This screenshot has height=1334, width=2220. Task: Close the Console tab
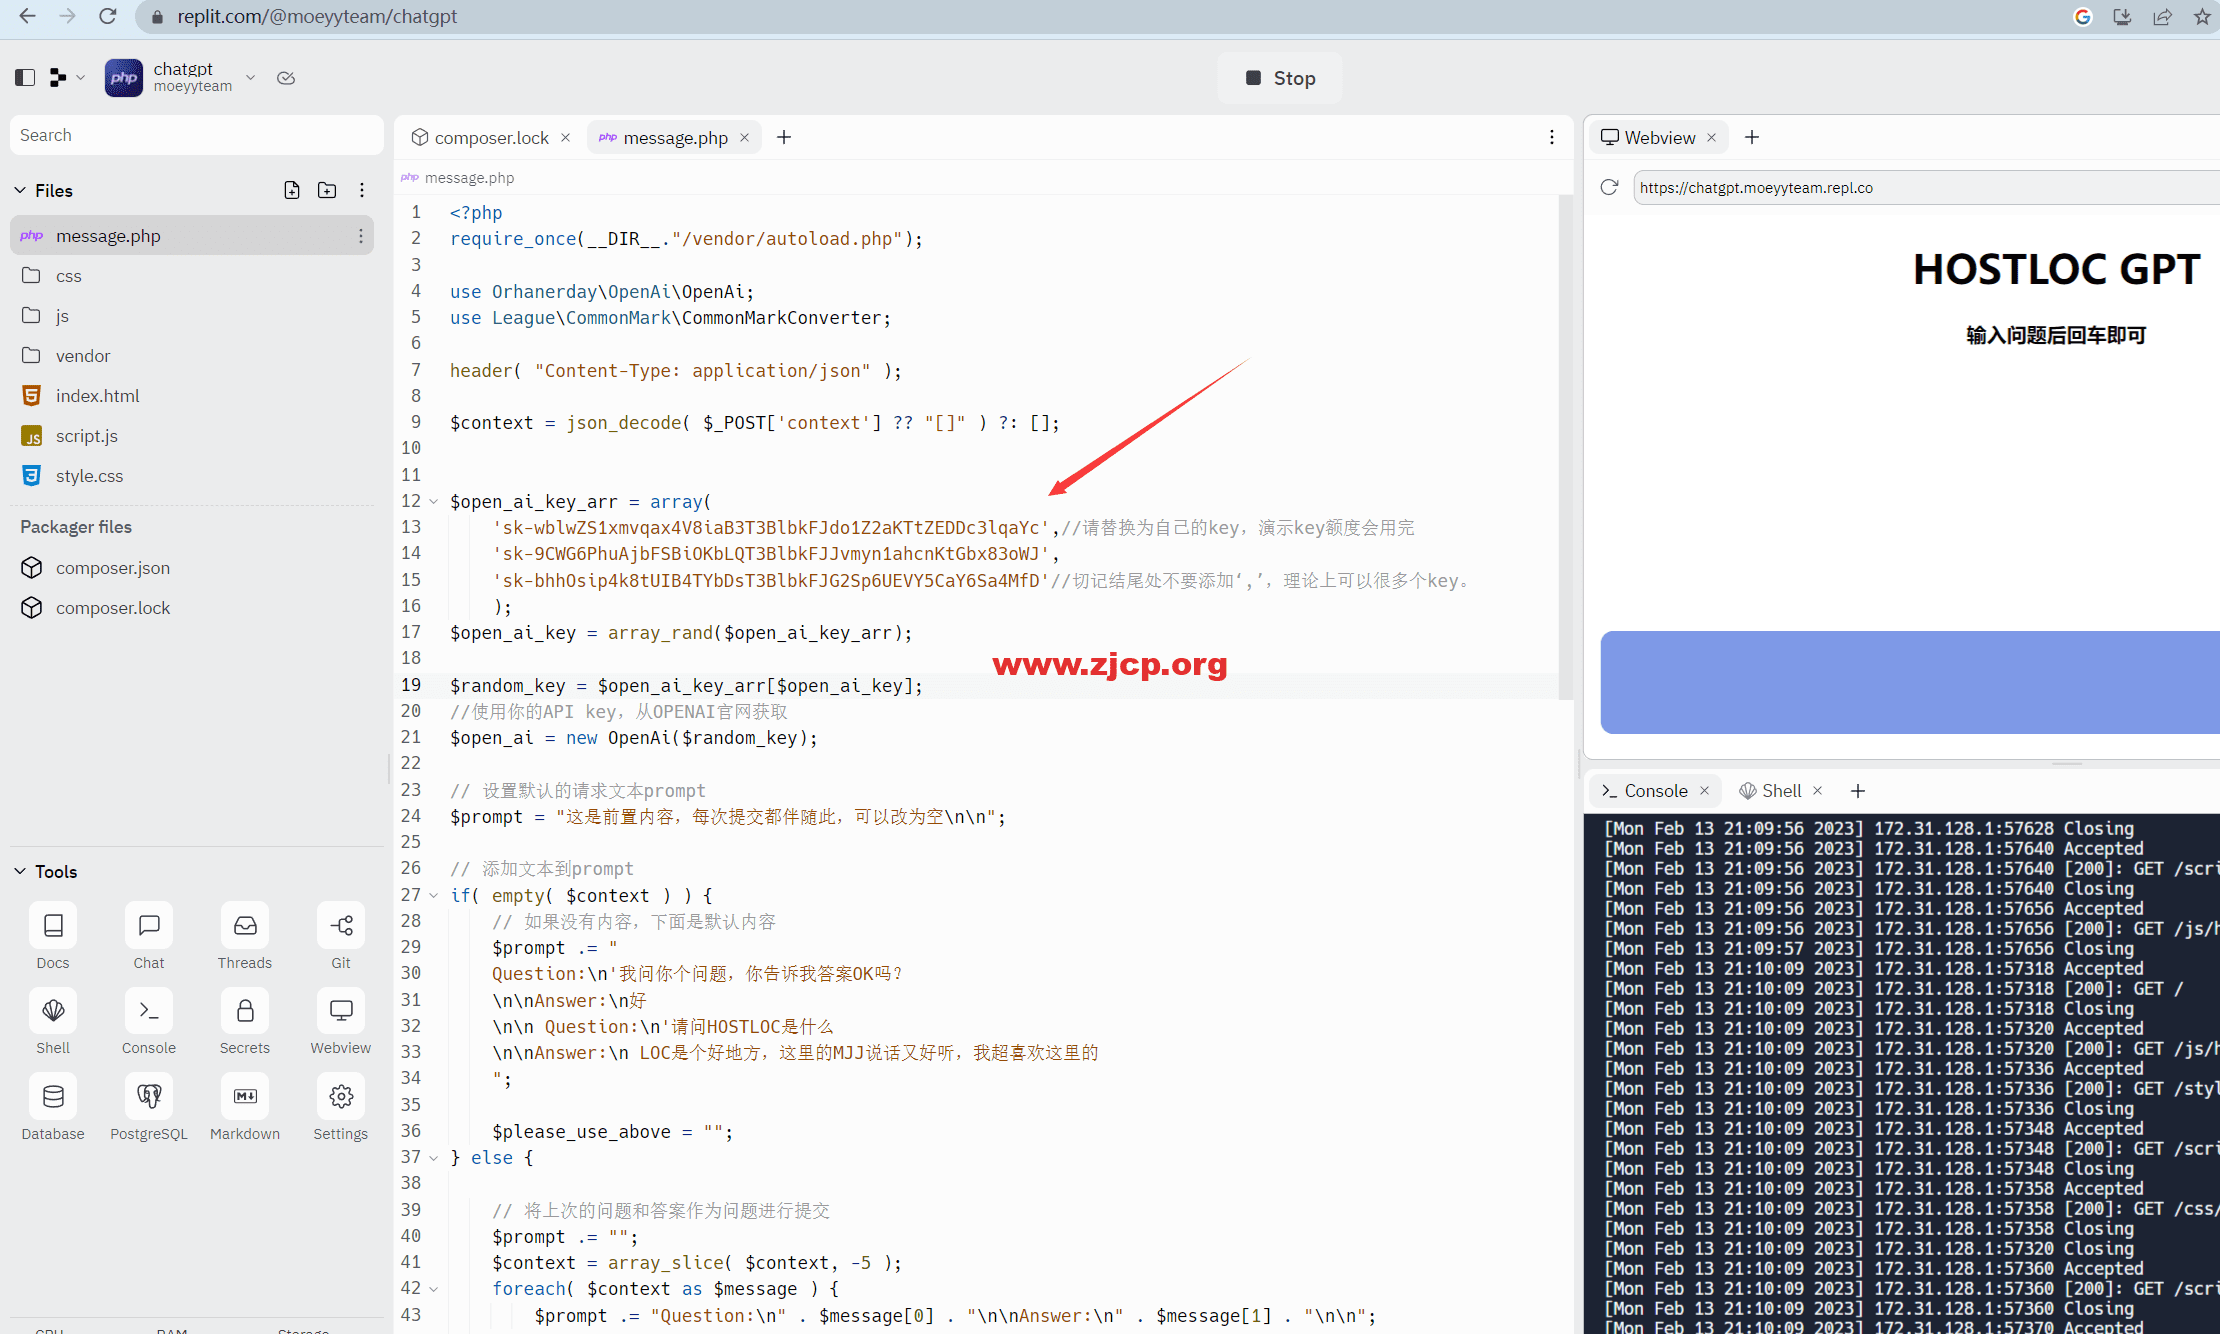click(x=1705, y=790)
